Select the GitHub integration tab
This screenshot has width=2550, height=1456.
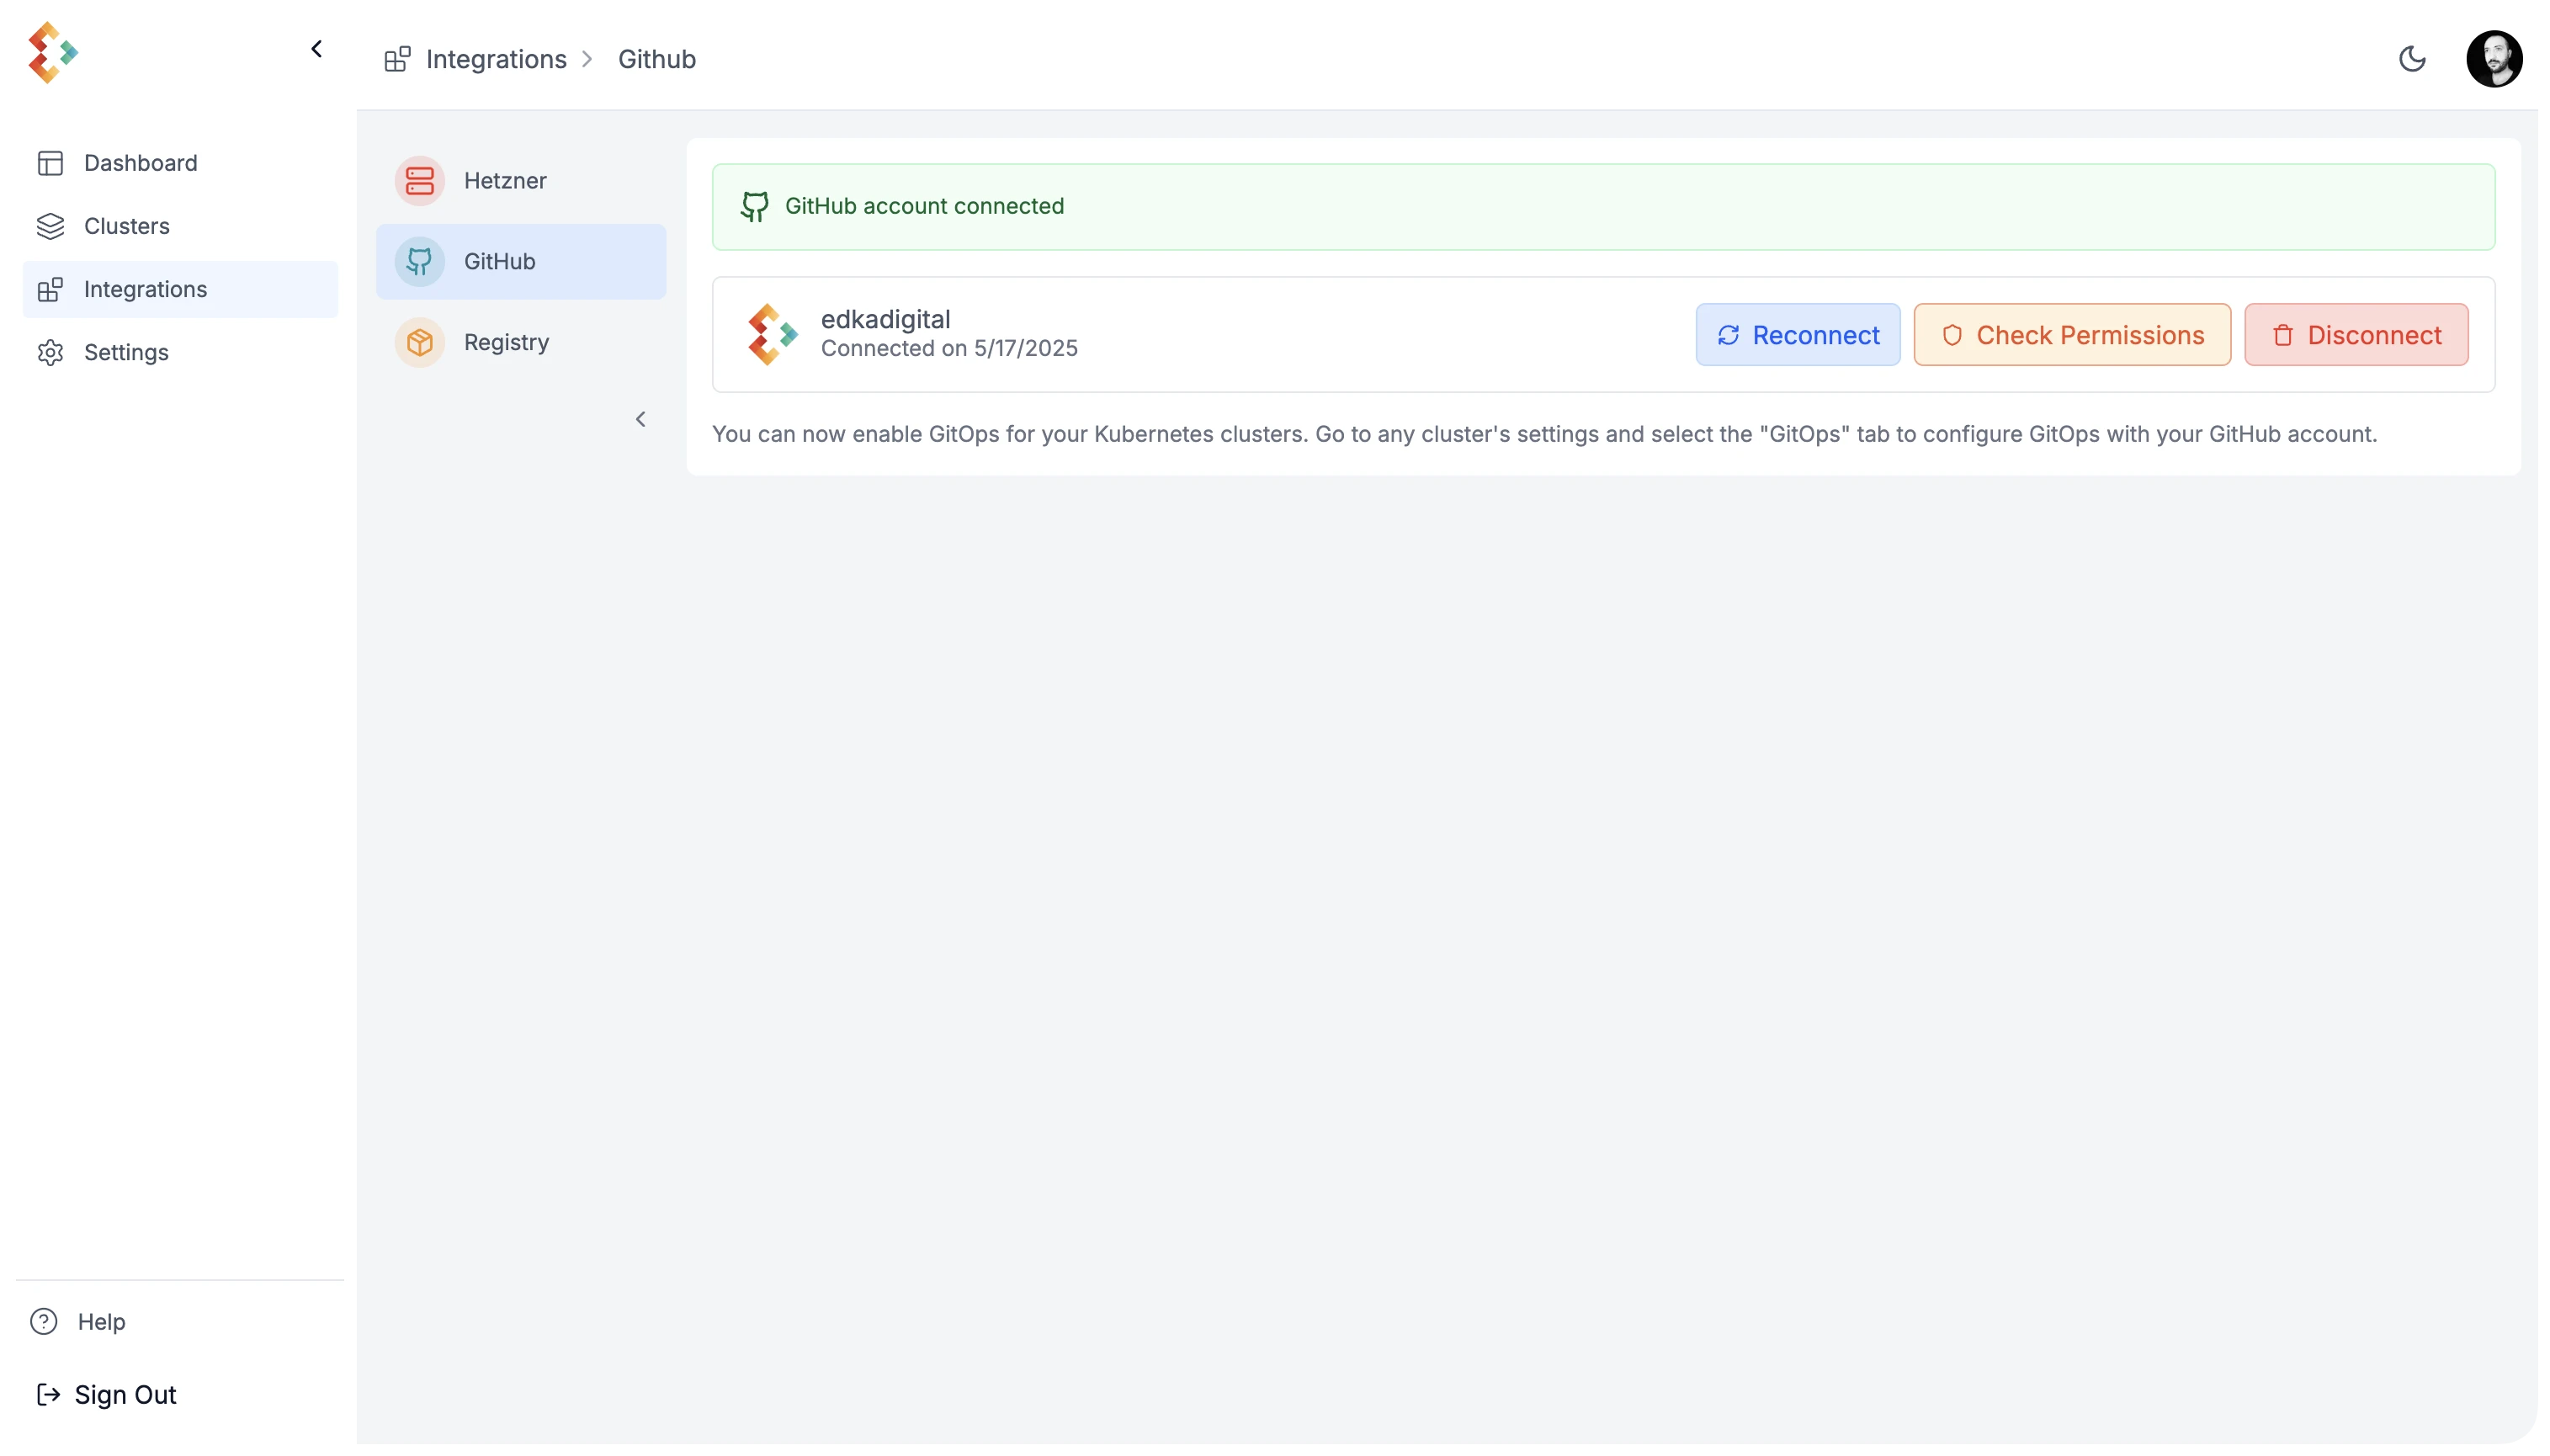(x=521, y=262)
